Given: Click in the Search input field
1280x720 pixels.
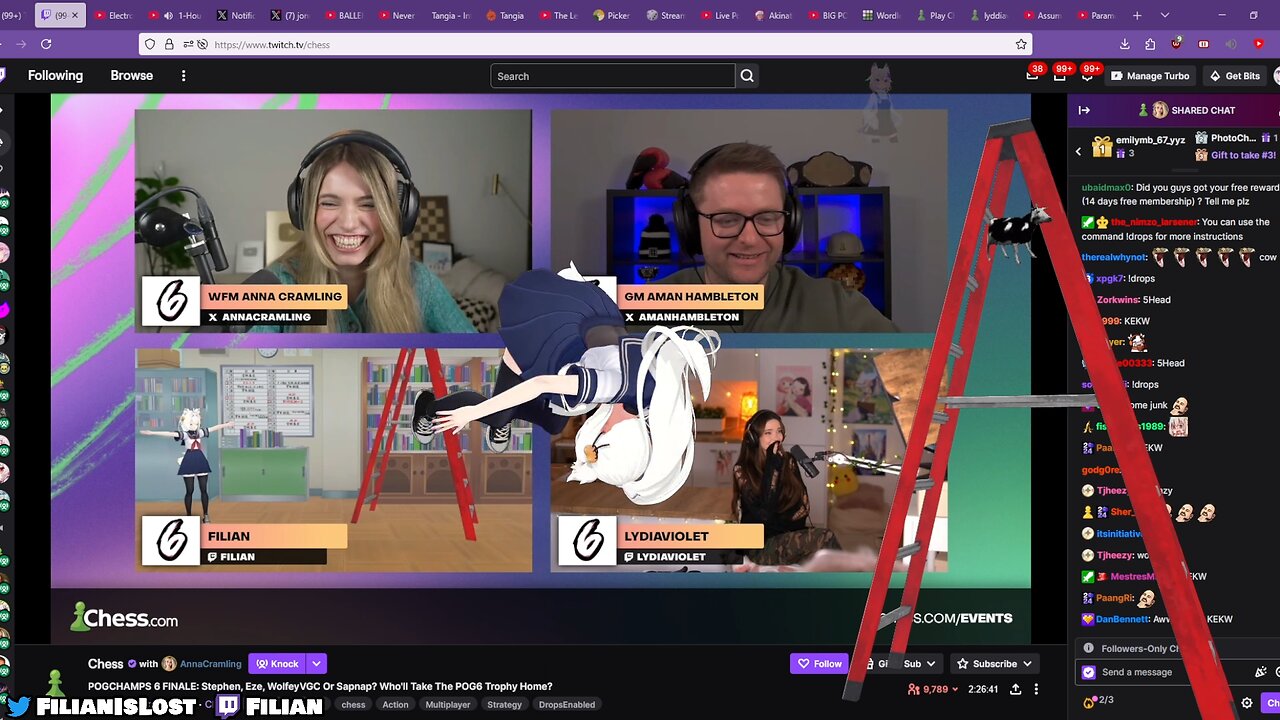Looking at the screenshot, I should 612,76.
